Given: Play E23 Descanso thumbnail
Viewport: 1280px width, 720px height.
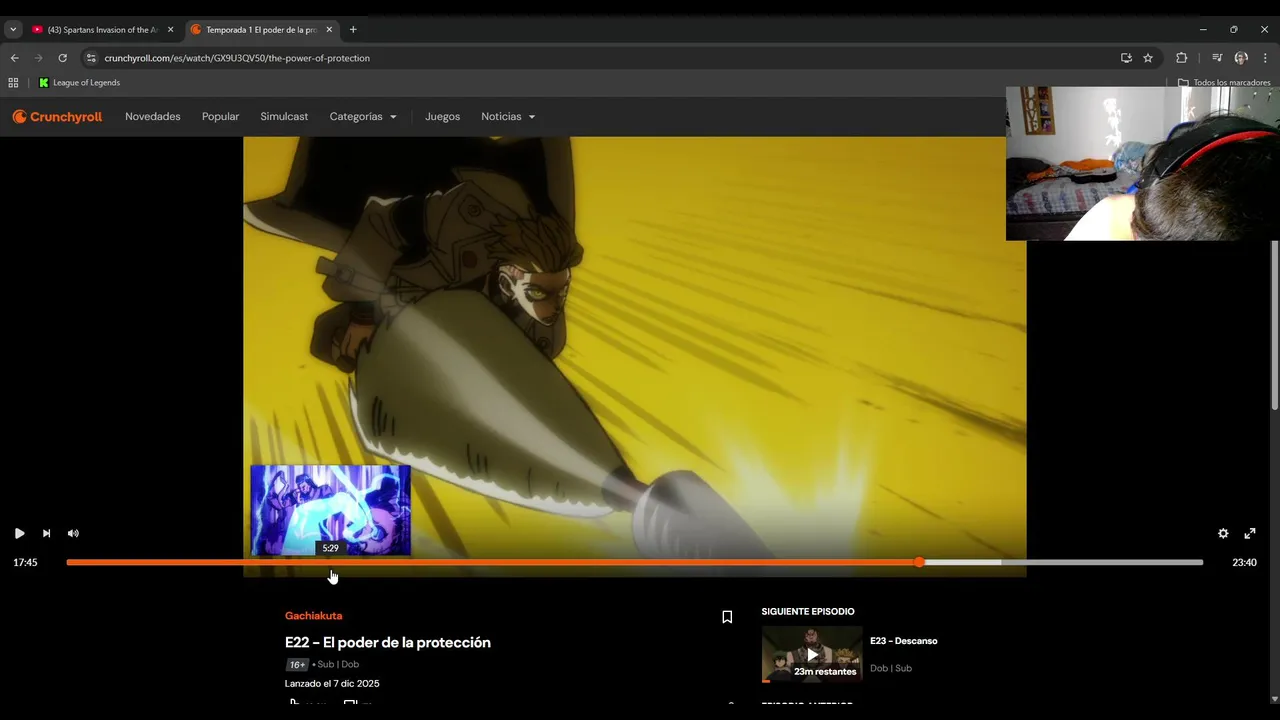Looking at the screenshot, I should point(812,654).
